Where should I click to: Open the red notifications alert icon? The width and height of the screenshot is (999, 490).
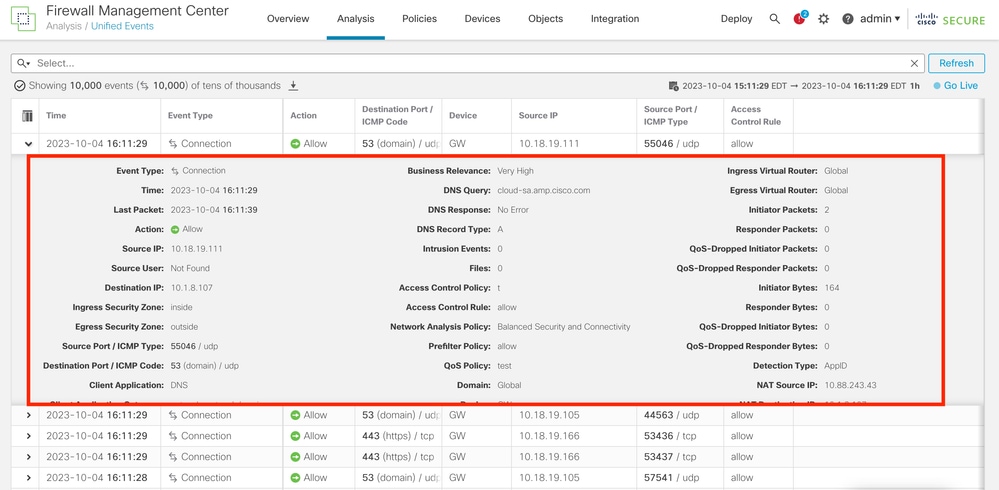(x=799, y=19)
